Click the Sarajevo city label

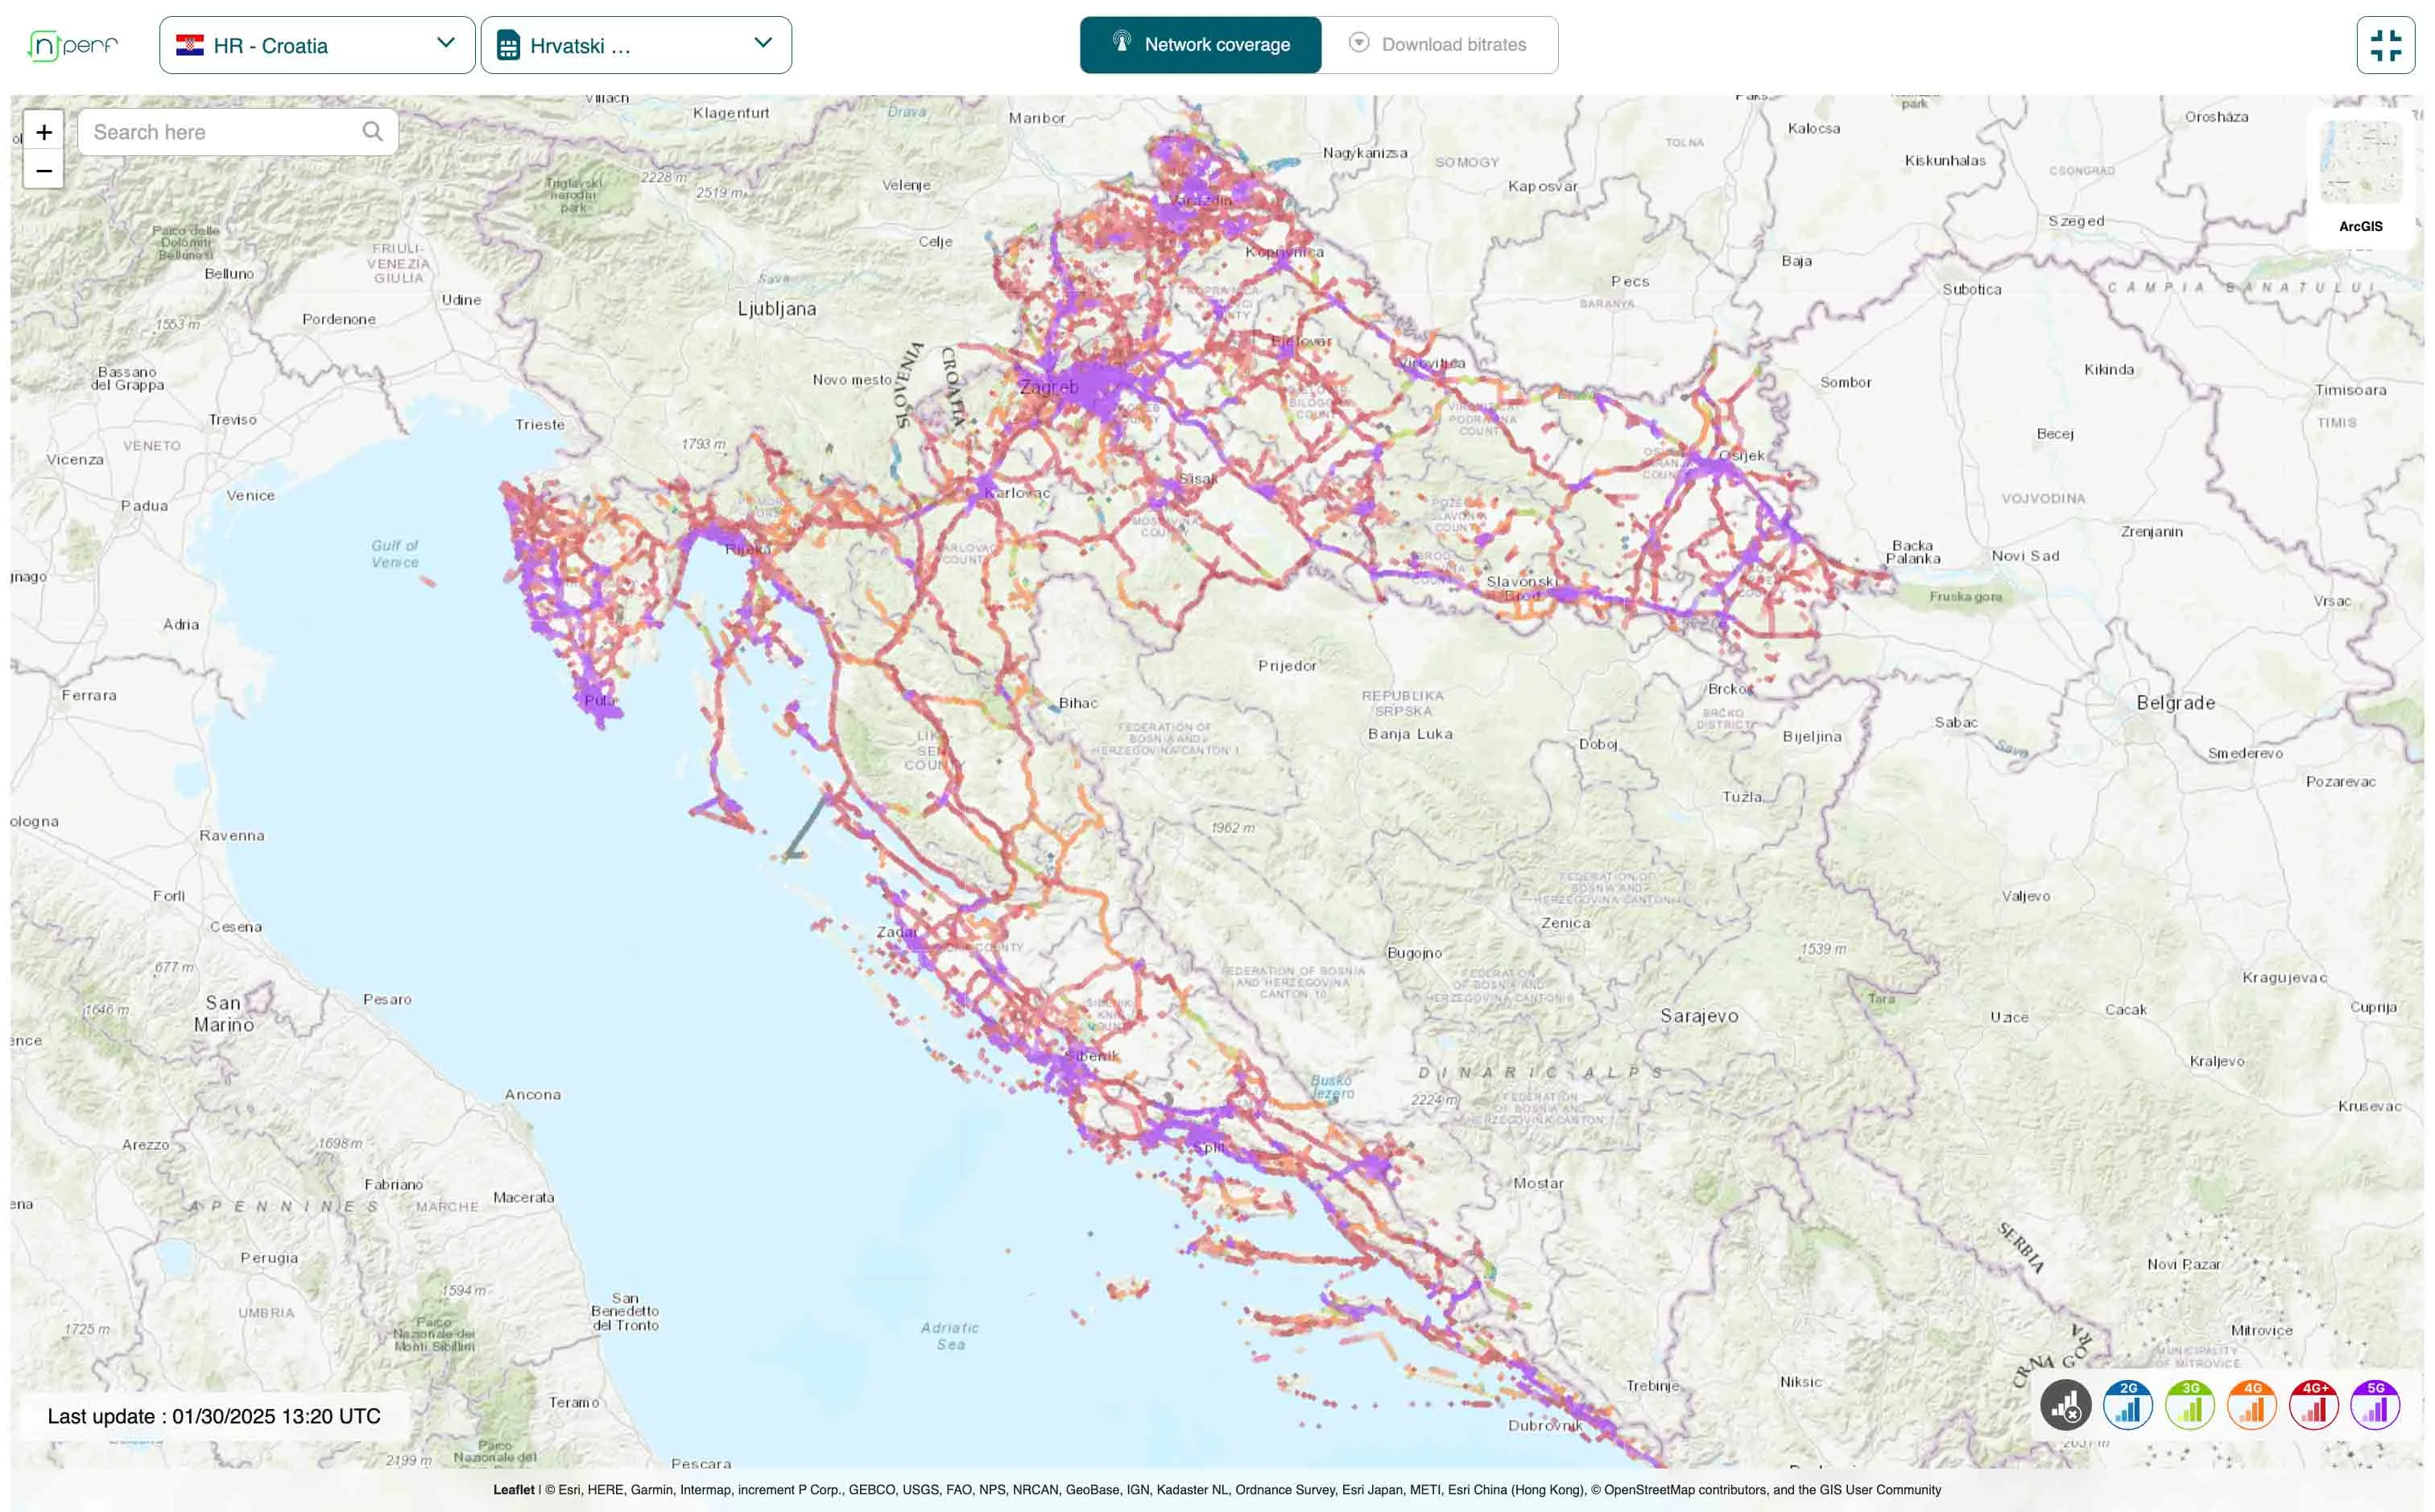[1699, 1016]
